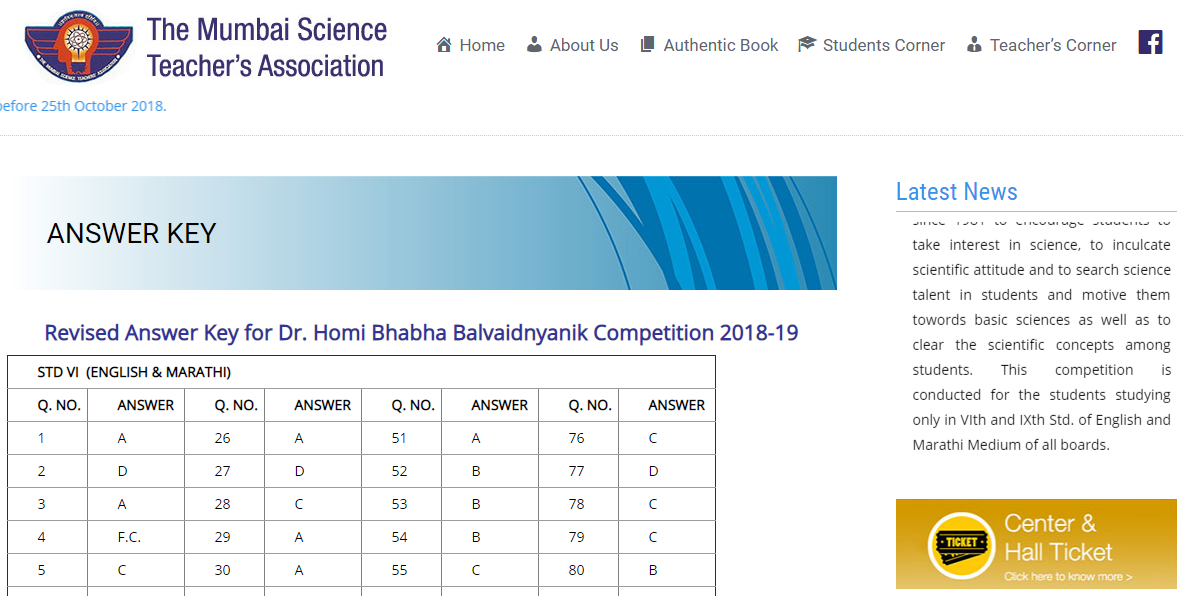
Task: Open the Authentic Book menu item
Action: (720, 45)
